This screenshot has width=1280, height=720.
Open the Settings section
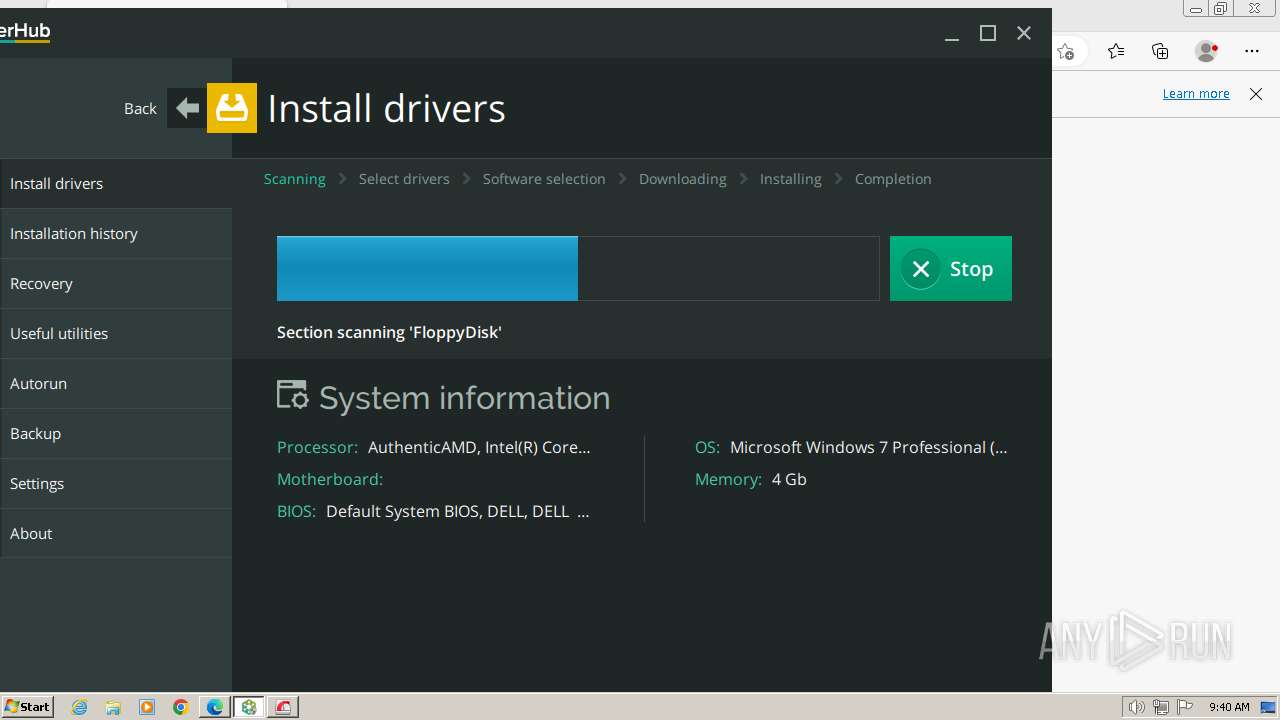click(x=116, y=484)
